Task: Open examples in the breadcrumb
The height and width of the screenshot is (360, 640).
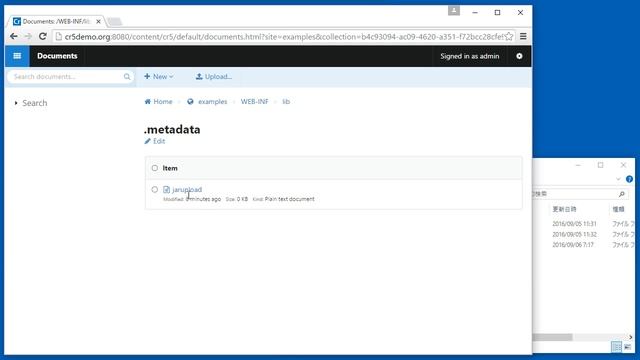Action: pyautogui.click(x=207, y=102)
